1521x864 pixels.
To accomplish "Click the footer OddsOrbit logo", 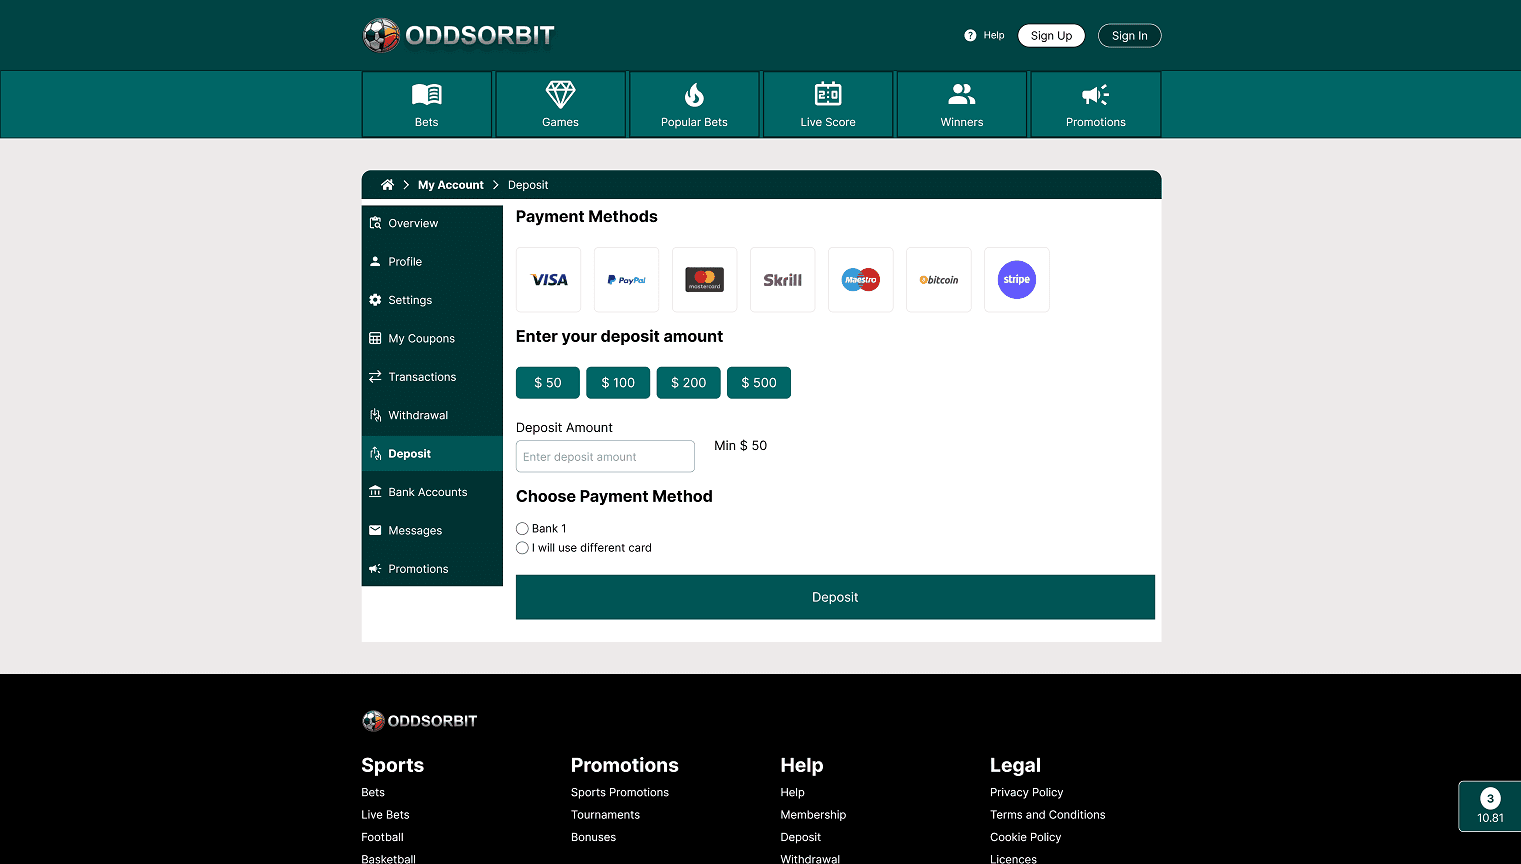I will 419,721.
